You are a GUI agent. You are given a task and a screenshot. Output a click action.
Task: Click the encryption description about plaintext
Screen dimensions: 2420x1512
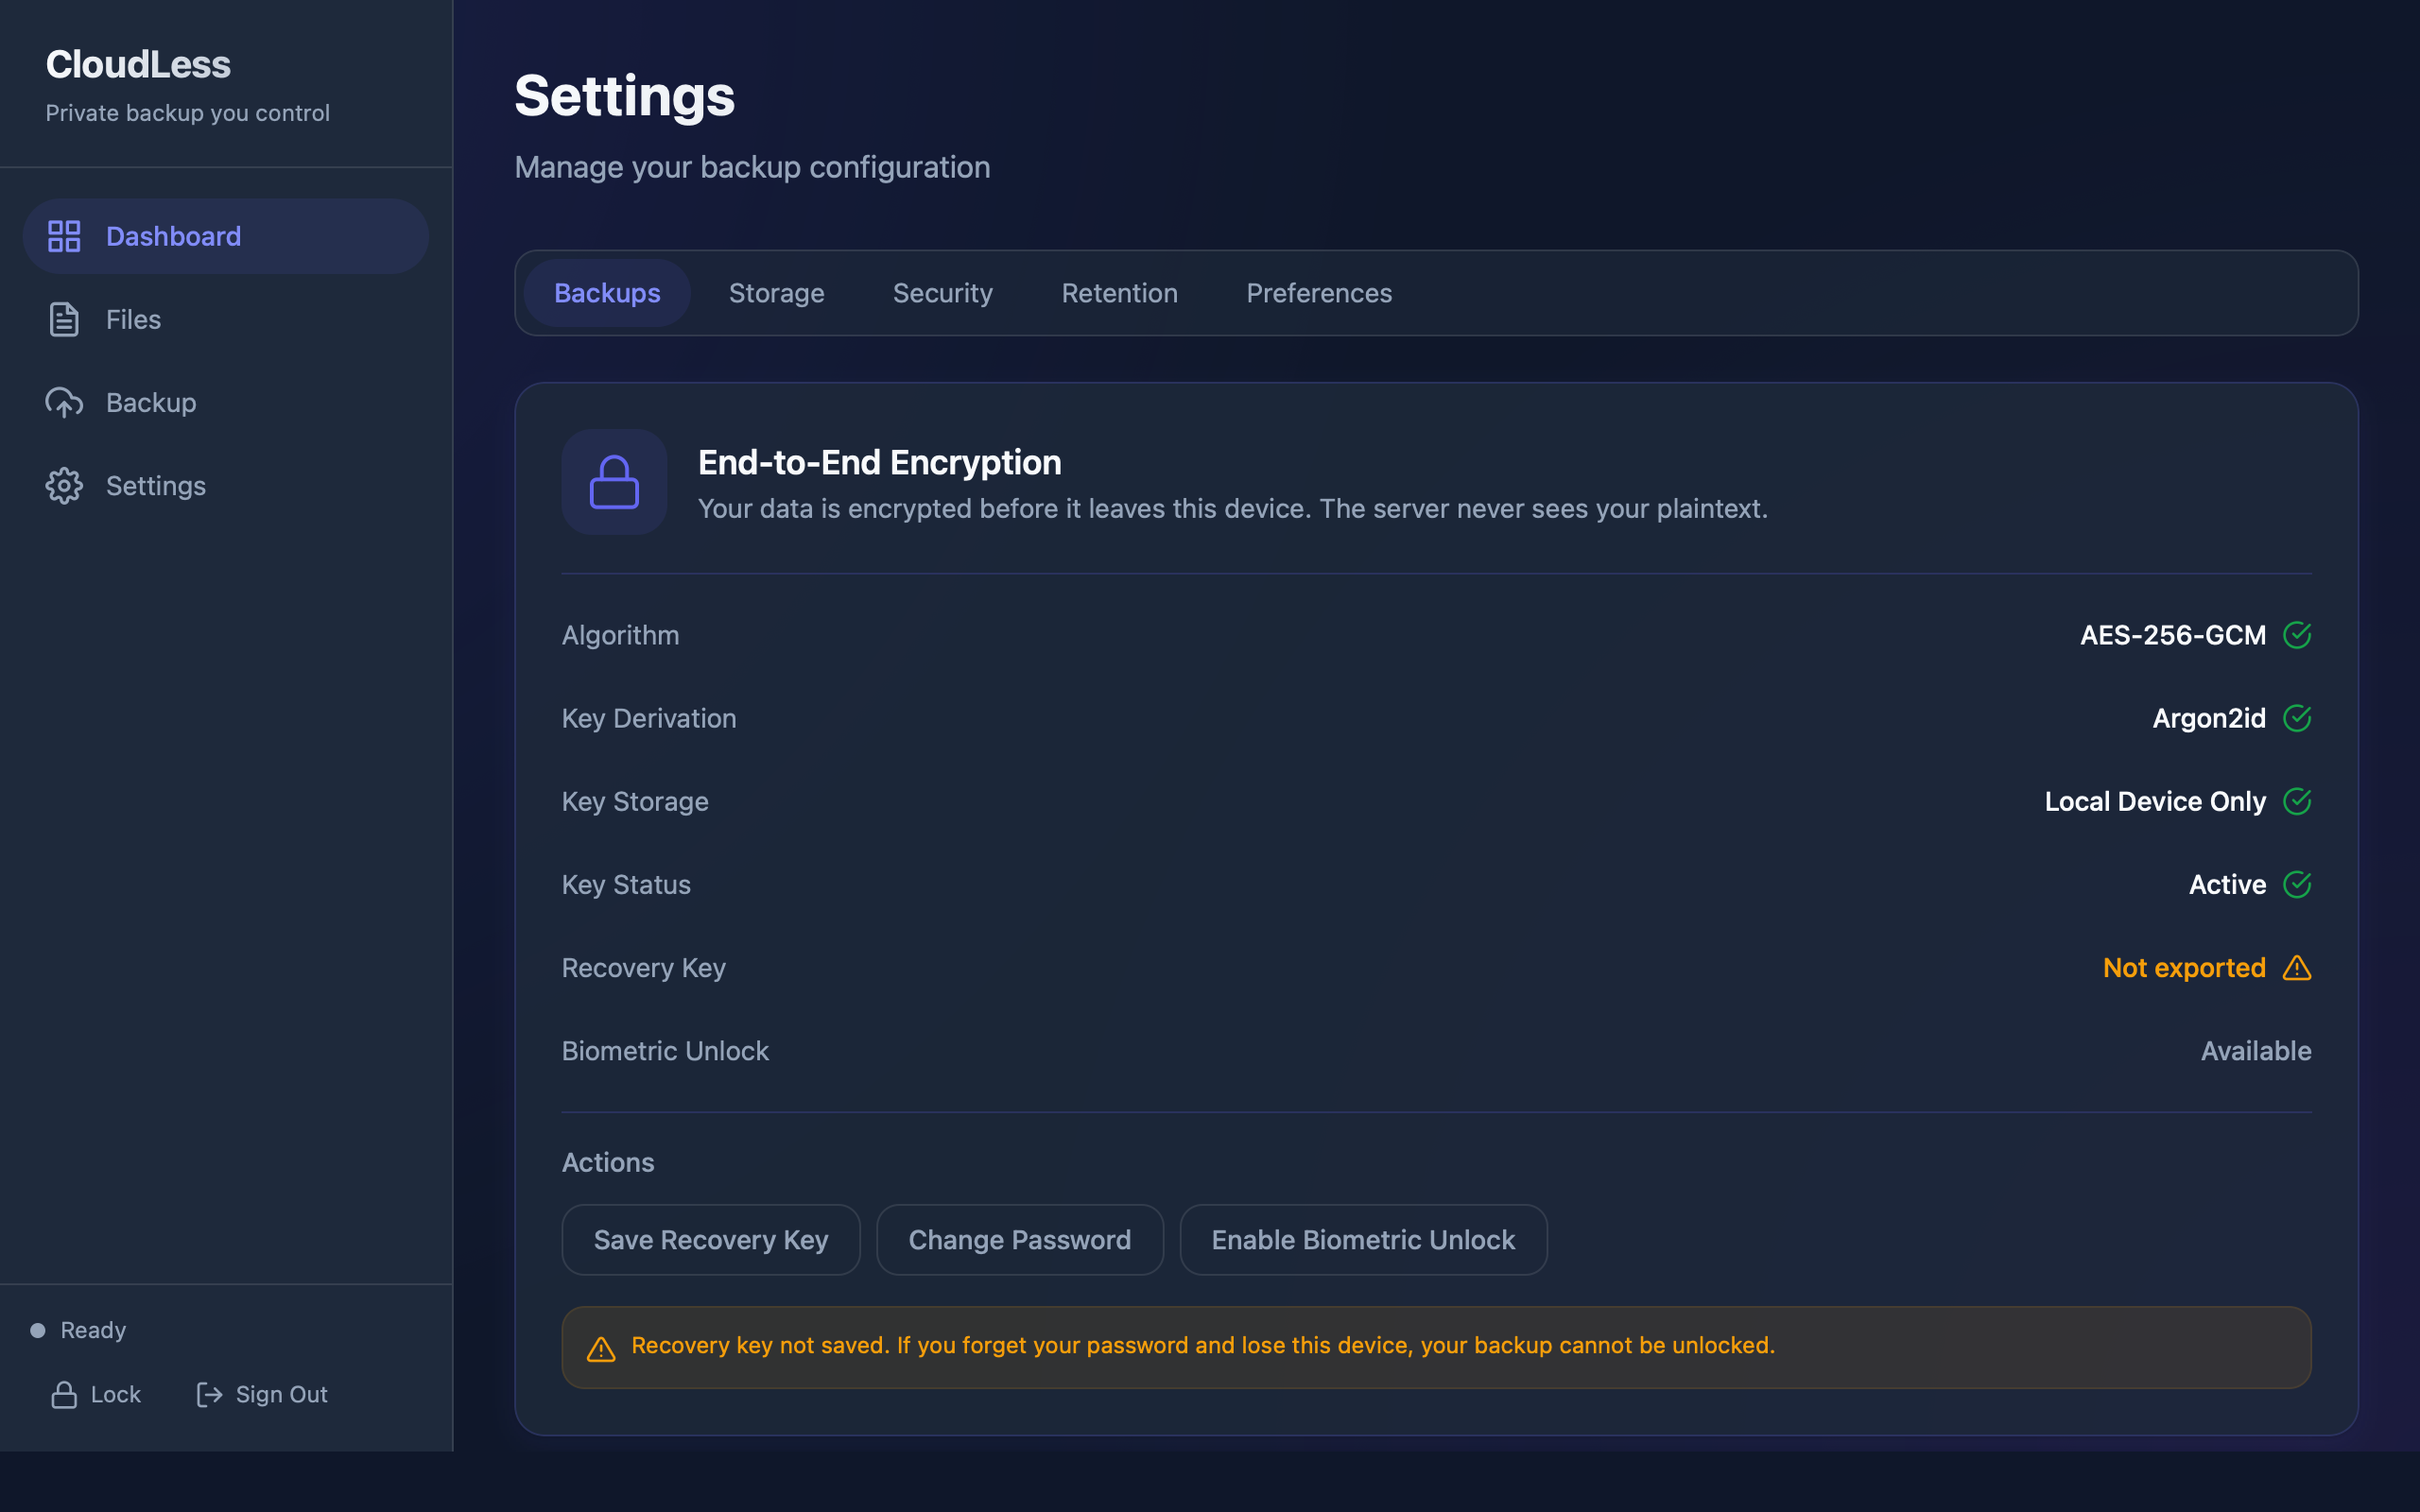point(1232,508)
